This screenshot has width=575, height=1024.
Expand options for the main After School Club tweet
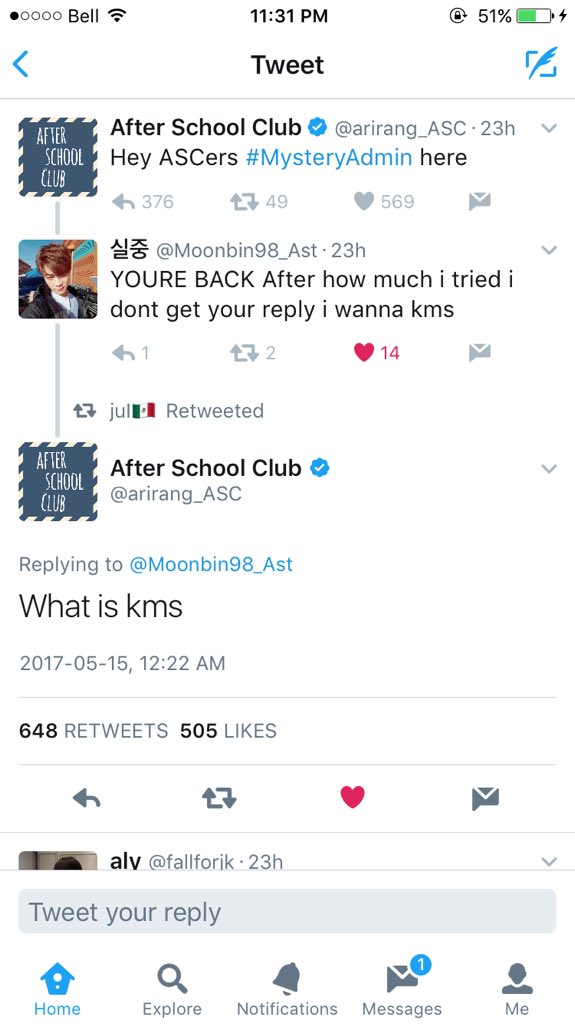[x=550, y=469]
